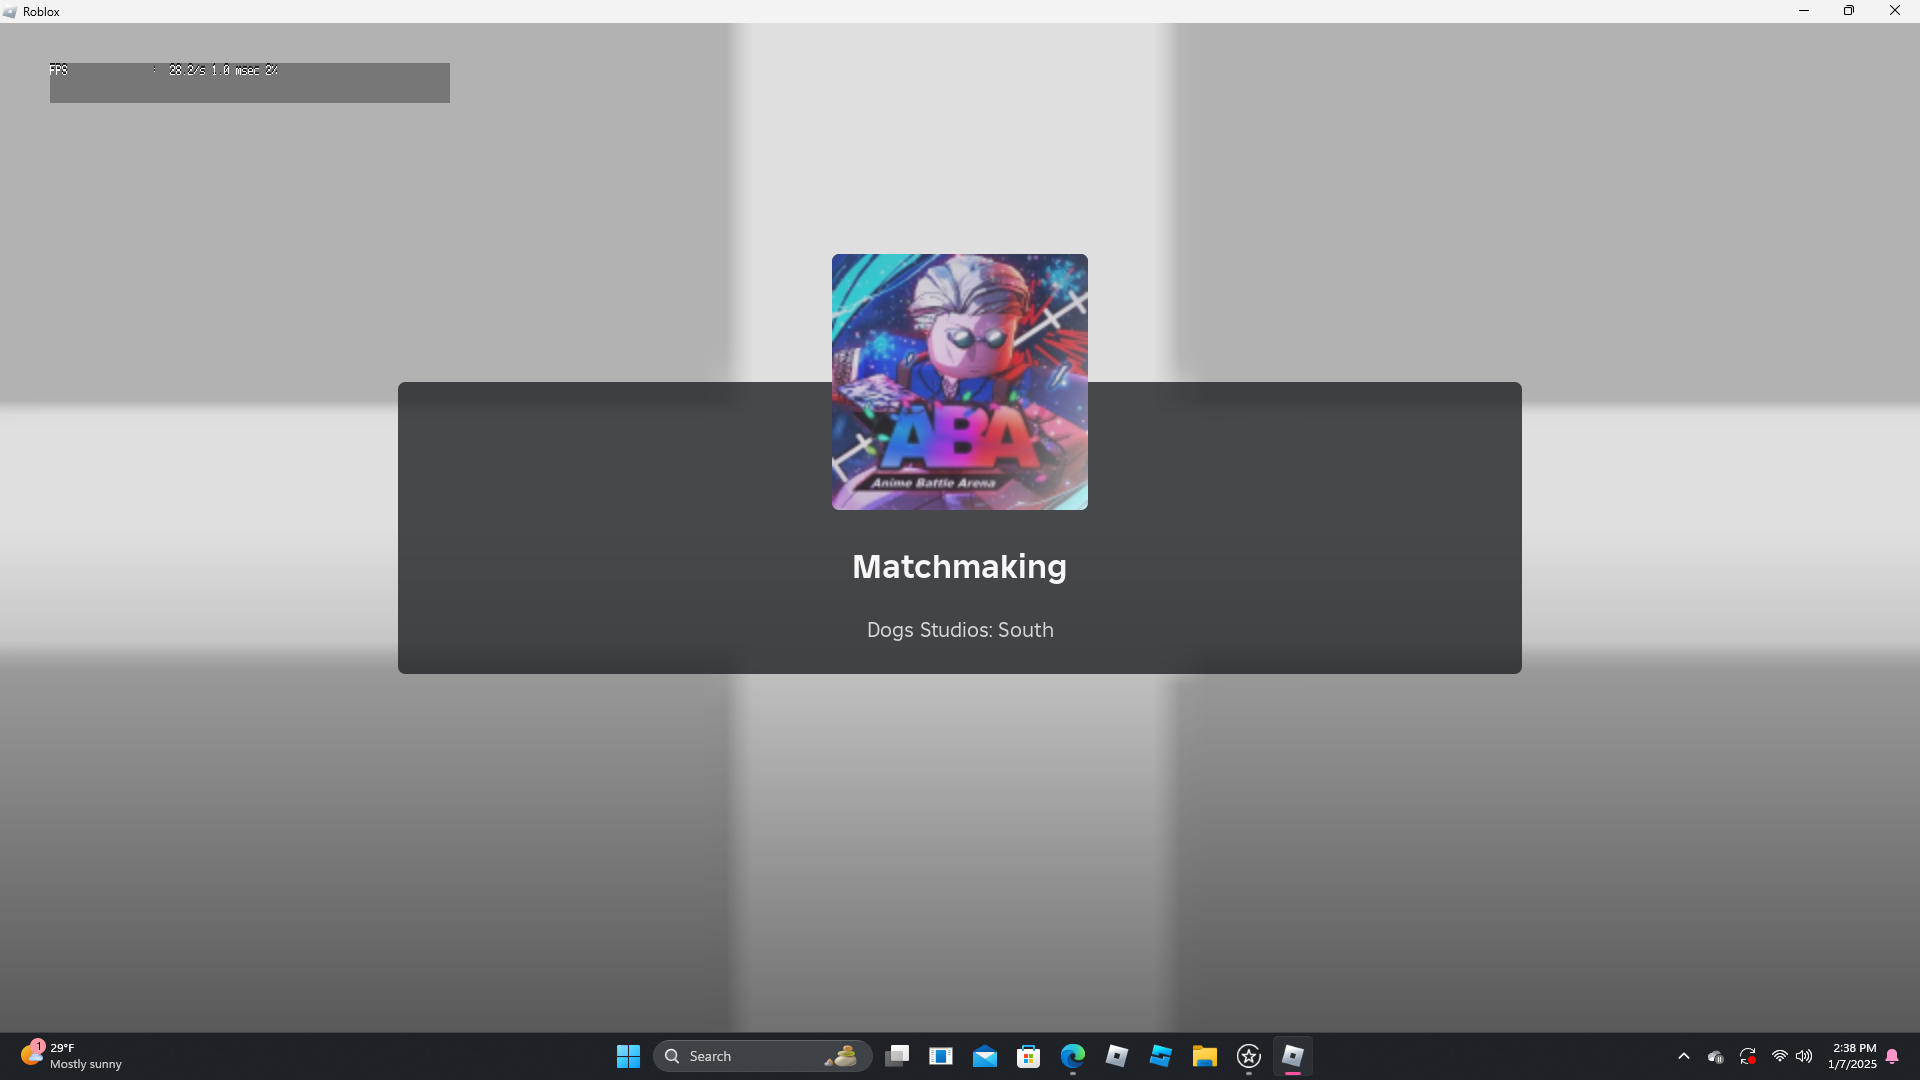Open the volume speaker control
Image resolution: width=1920 pixels, height=1080 pixels.
point(1804,1056)
